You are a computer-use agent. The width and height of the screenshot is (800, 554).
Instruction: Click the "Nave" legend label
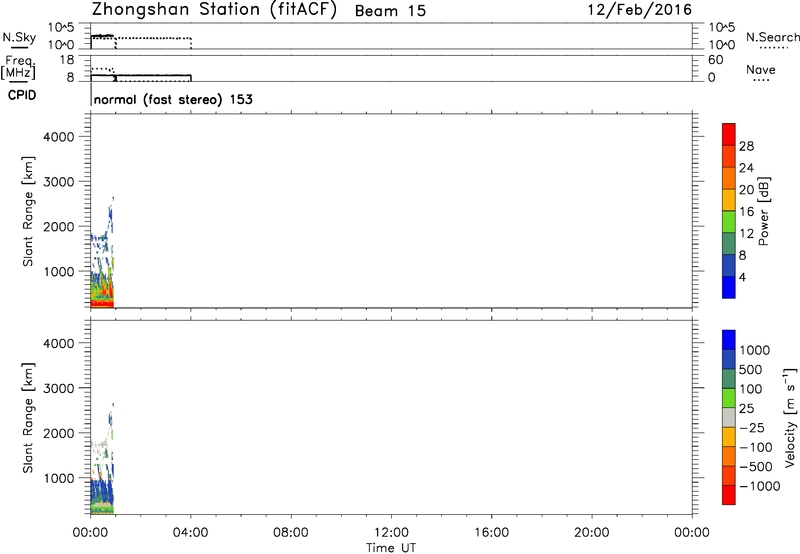pyautogui.click(x=760, y=69)
